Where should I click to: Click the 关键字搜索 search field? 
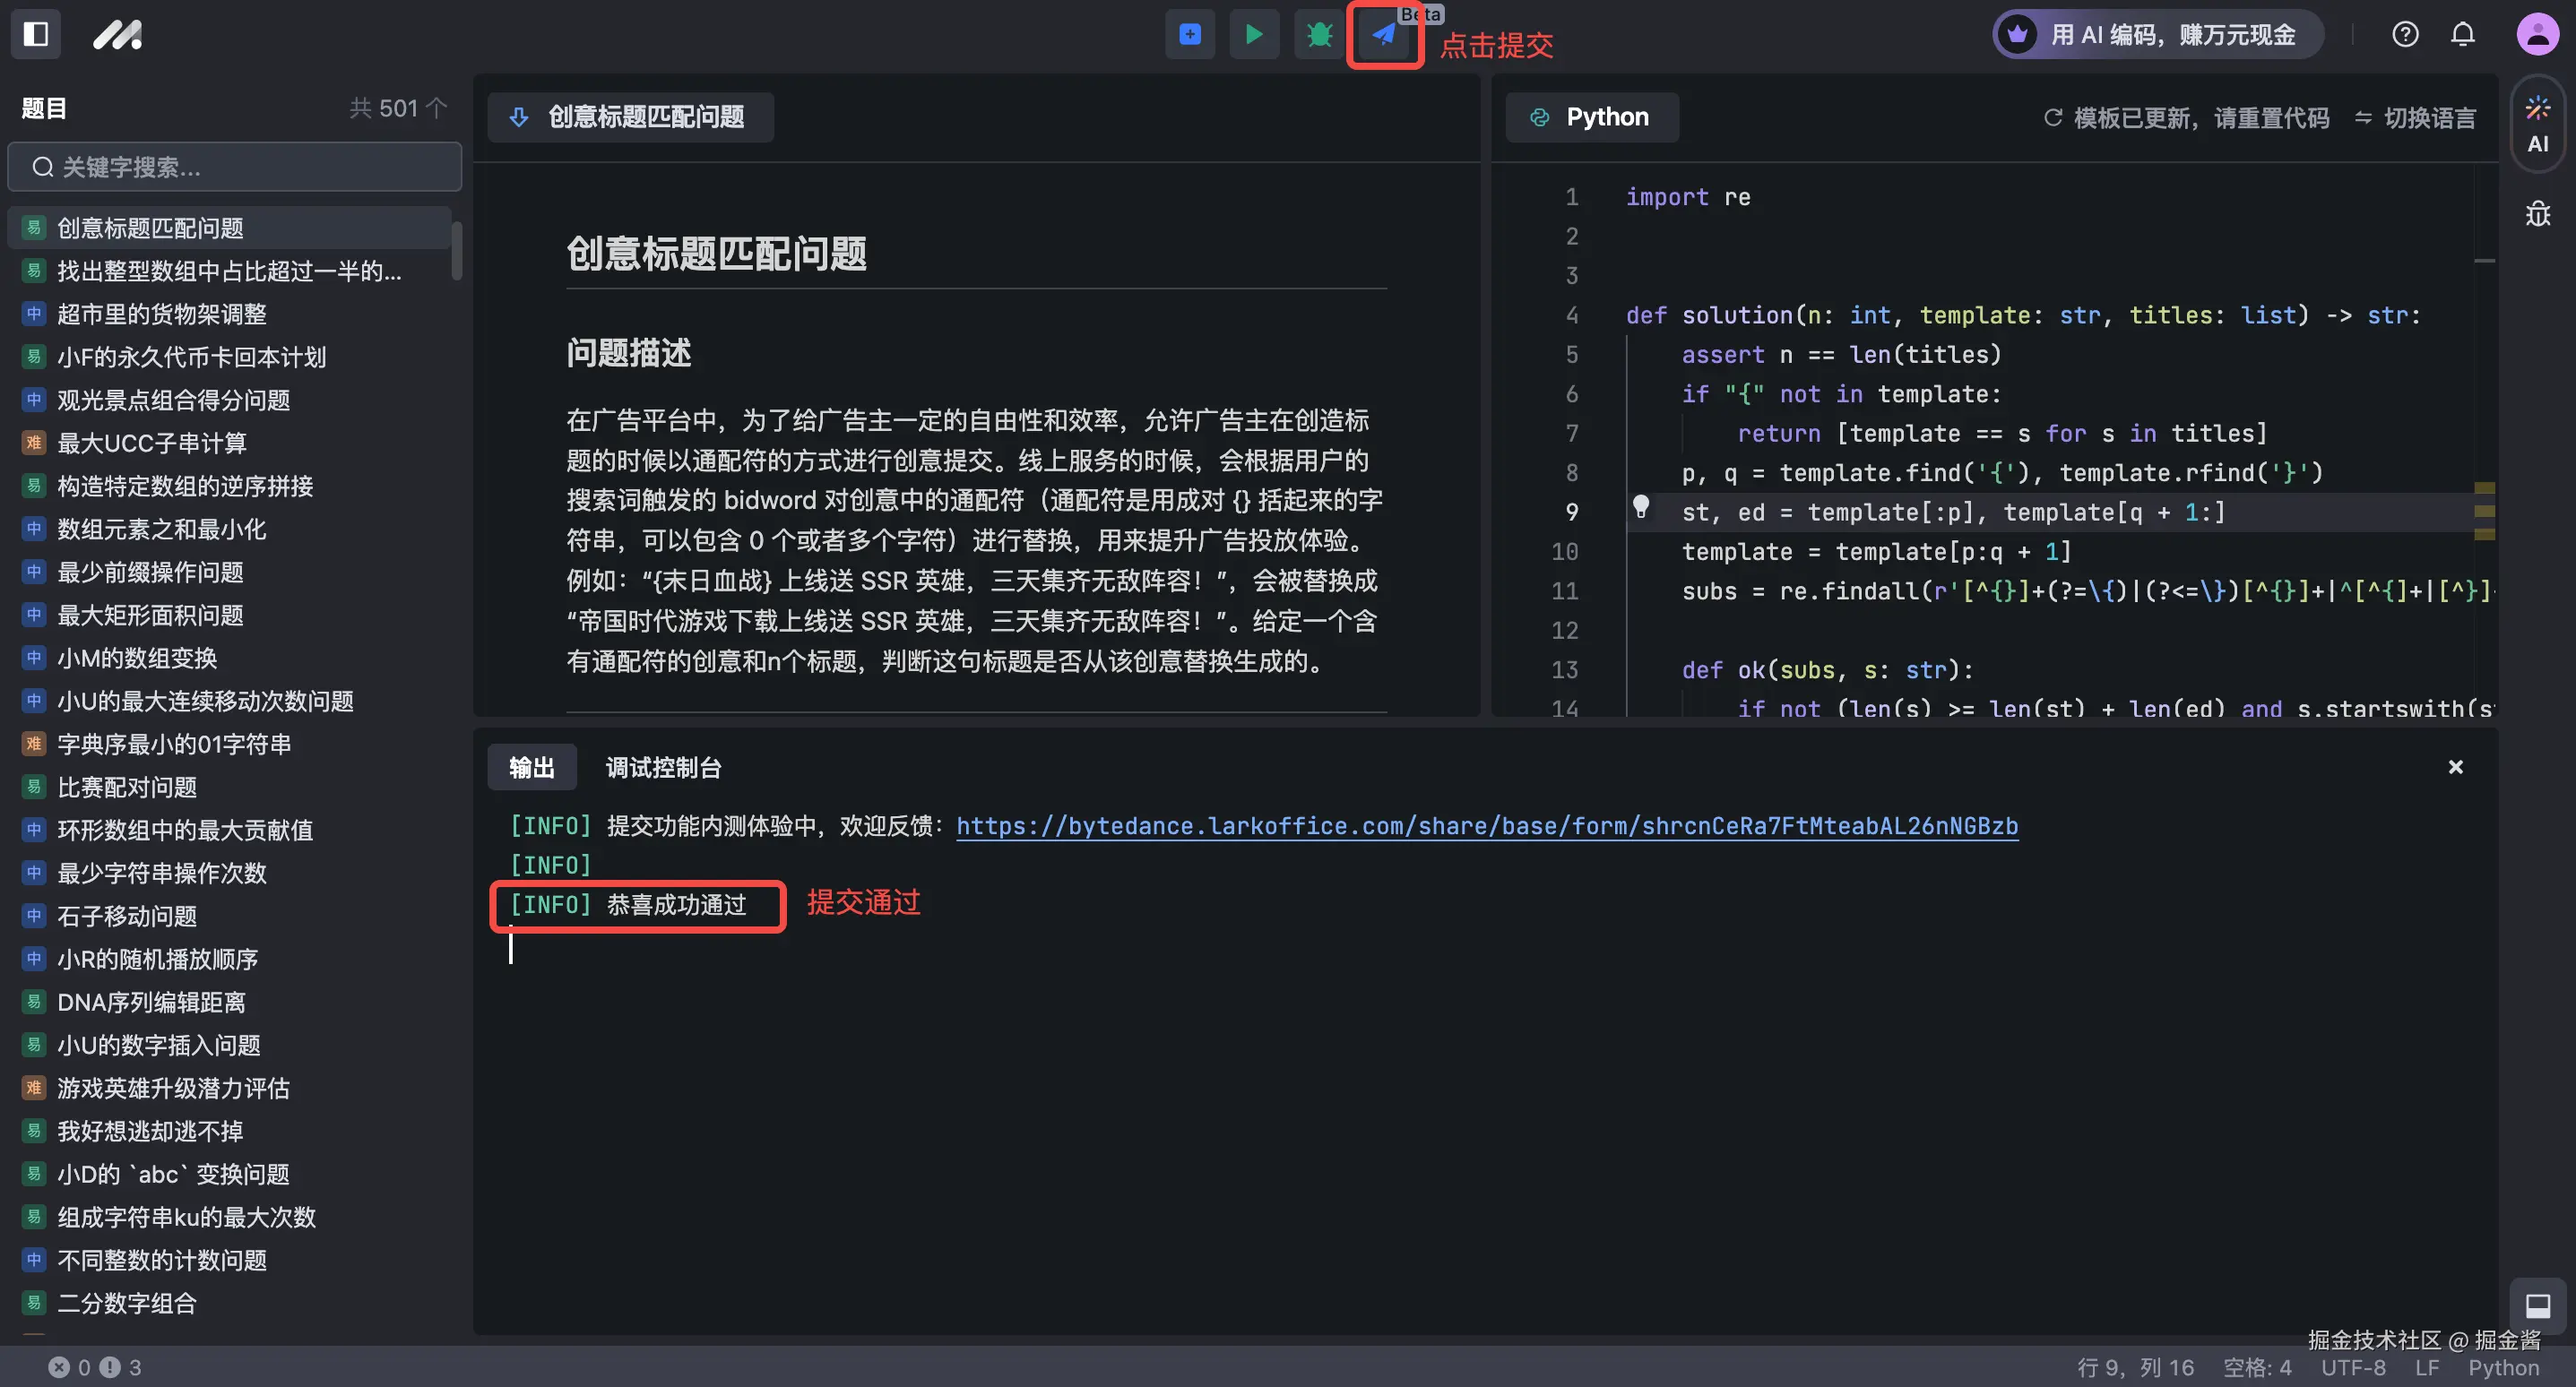(235, 167)
